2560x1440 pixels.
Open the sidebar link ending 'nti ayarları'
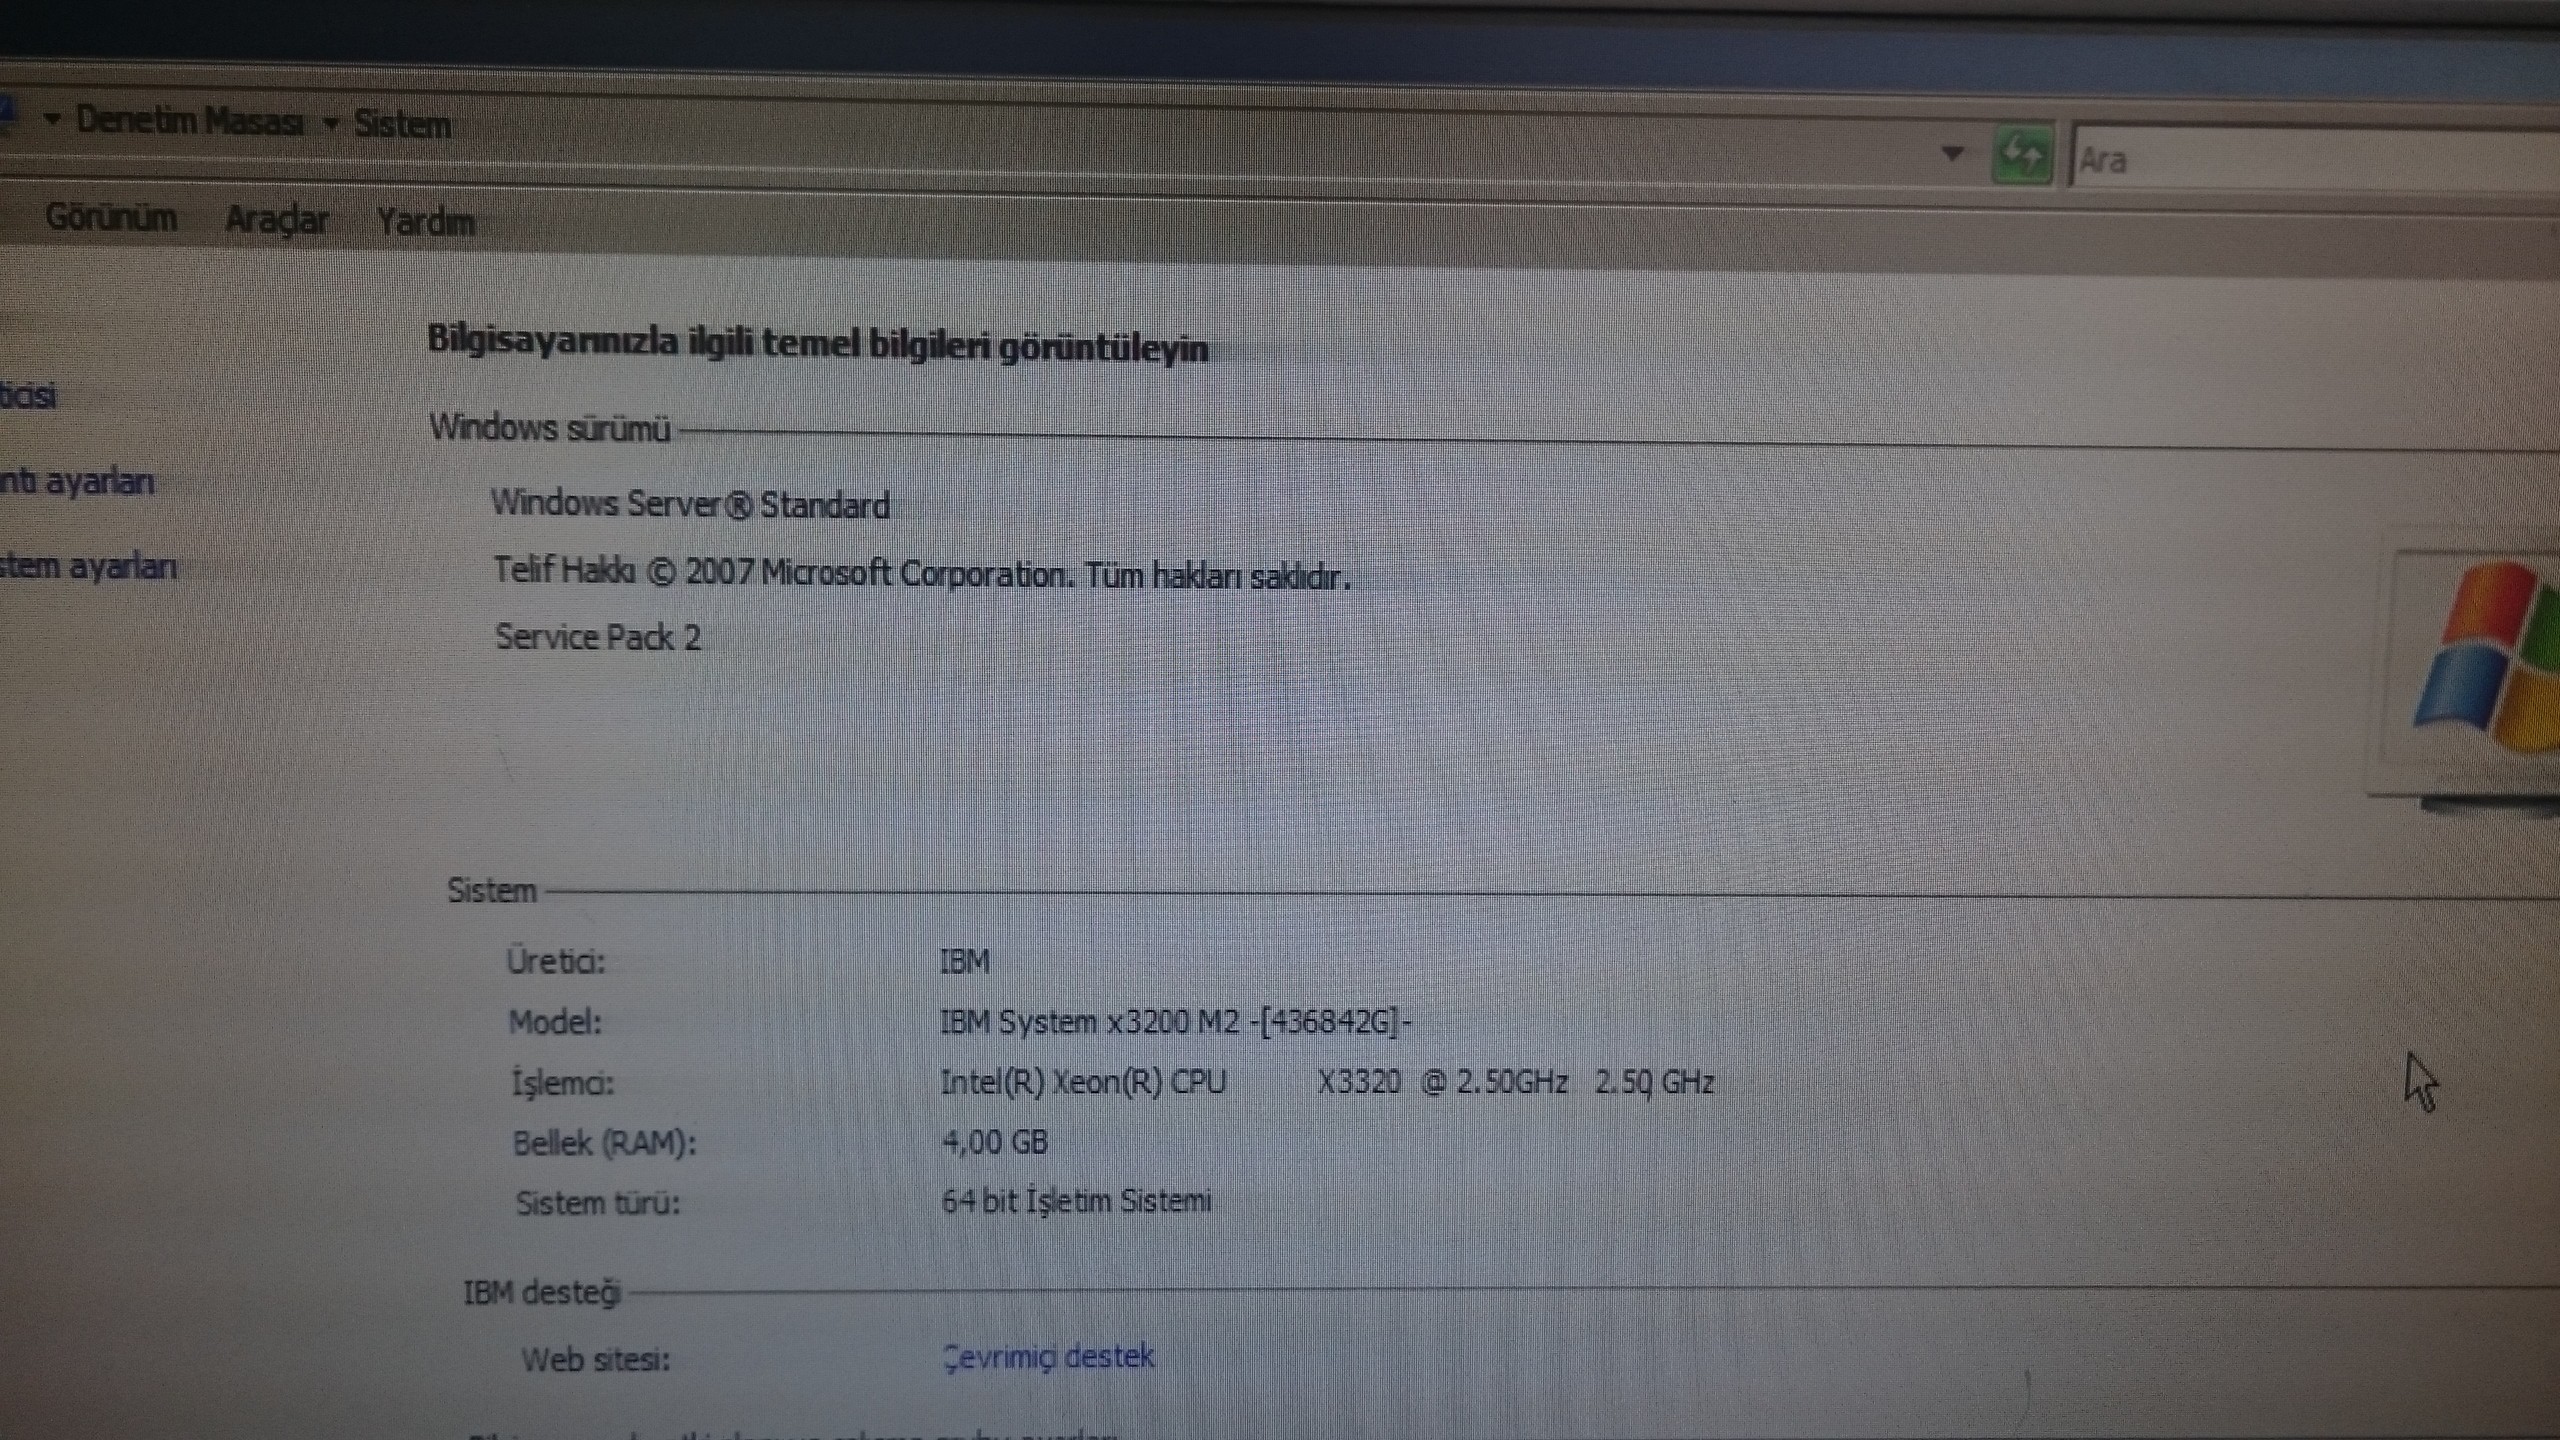(x=77, y=482)
